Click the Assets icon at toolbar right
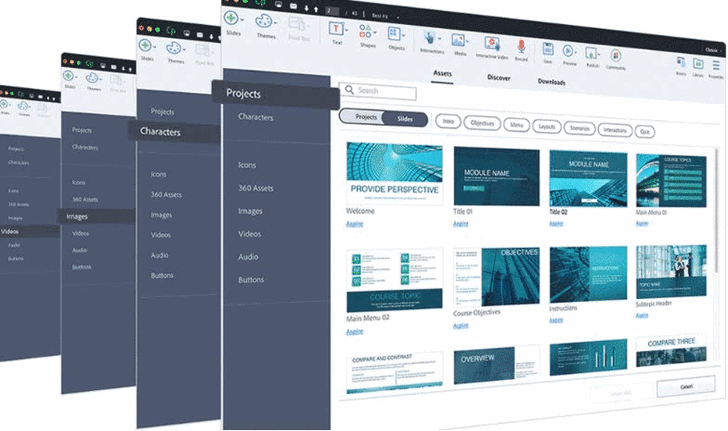Screen dimensions: 728x431 pos(681,62)
